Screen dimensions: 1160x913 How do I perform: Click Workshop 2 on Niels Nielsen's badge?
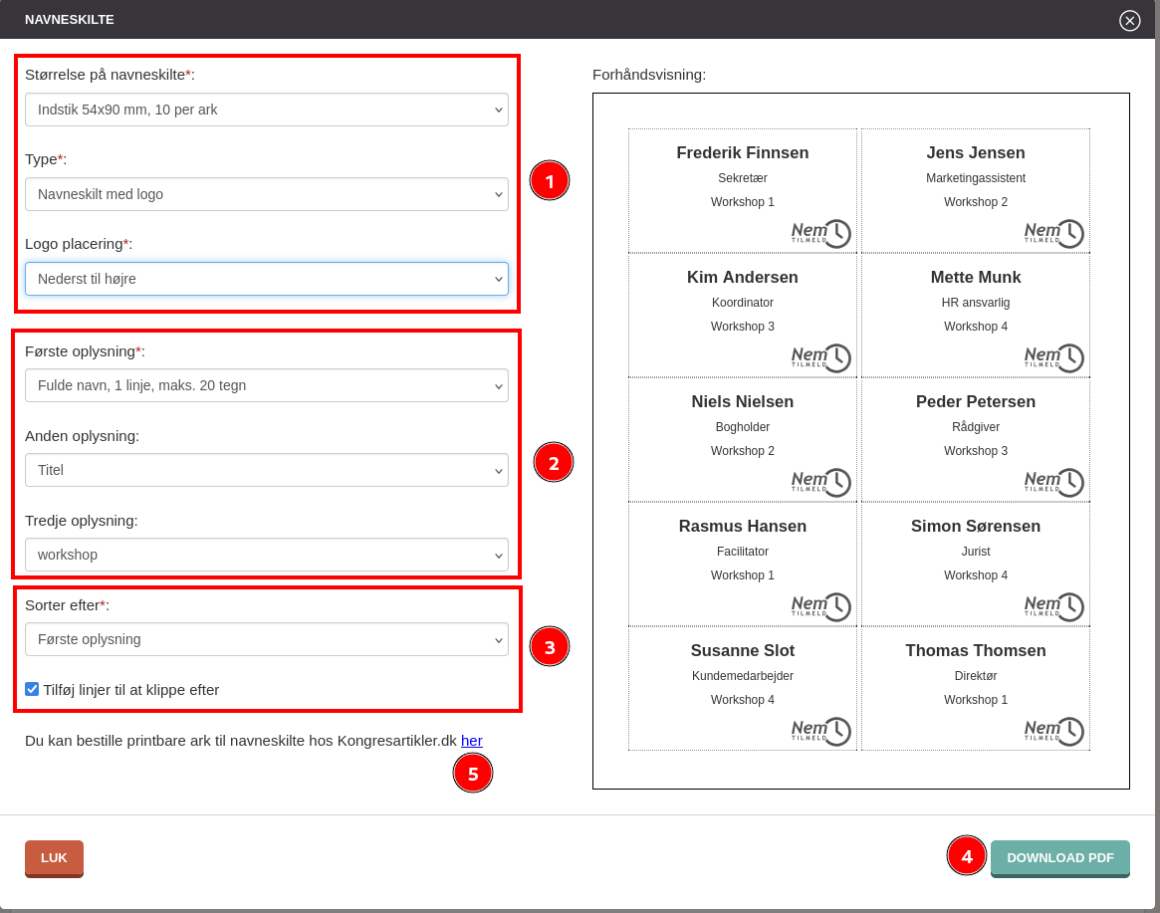click(x=743, y=451)
